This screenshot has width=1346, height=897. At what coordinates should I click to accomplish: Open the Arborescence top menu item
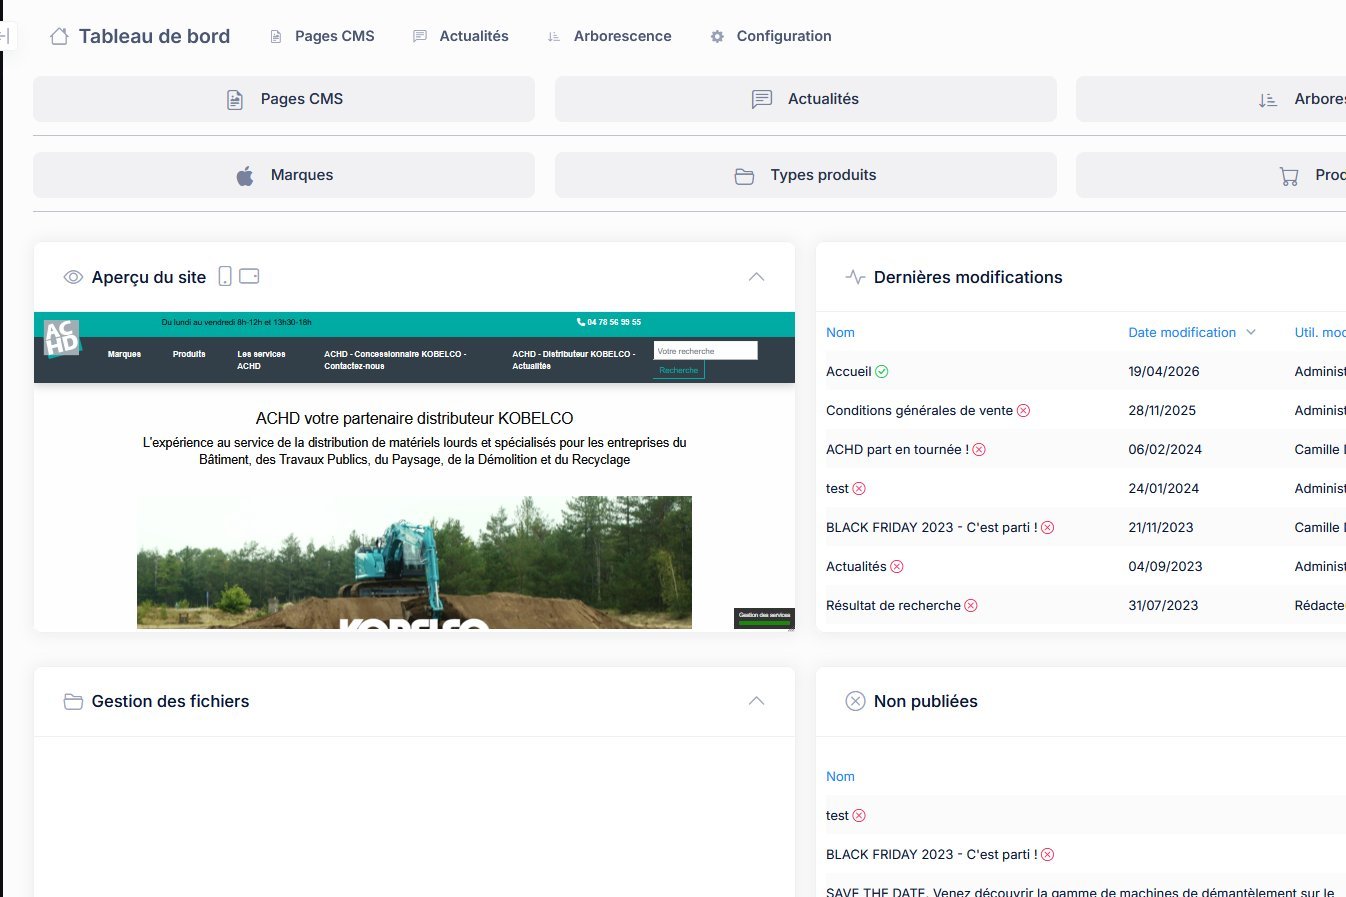click(609, 36)
